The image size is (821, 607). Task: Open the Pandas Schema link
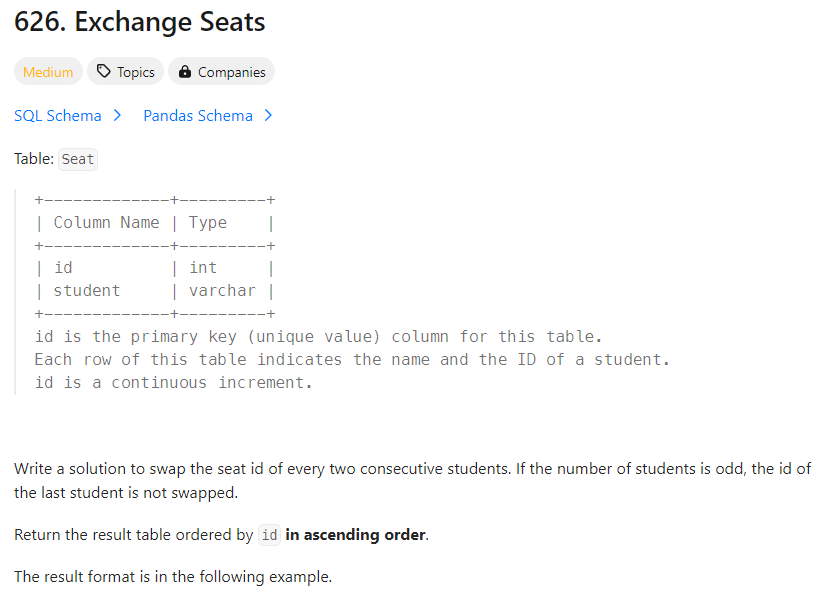click(198, 116)
